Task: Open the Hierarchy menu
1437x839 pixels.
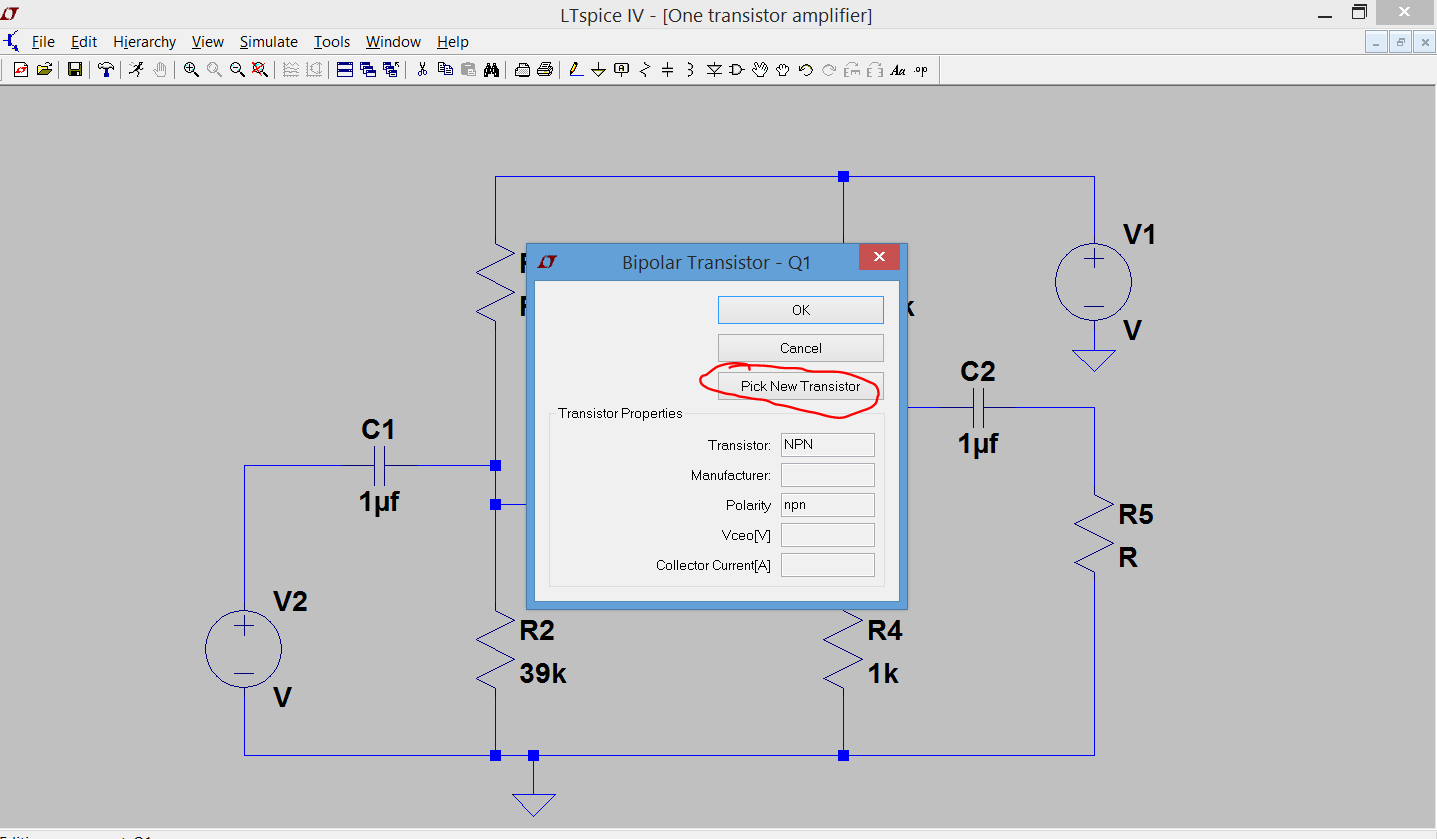Action: [145, 42]
